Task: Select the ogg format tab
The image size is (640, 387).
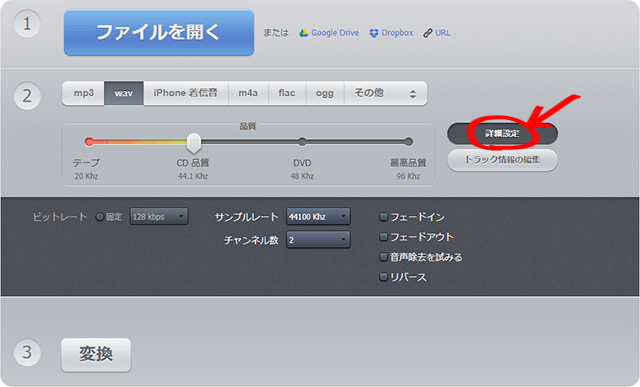Action: click(x=325, y=93)
